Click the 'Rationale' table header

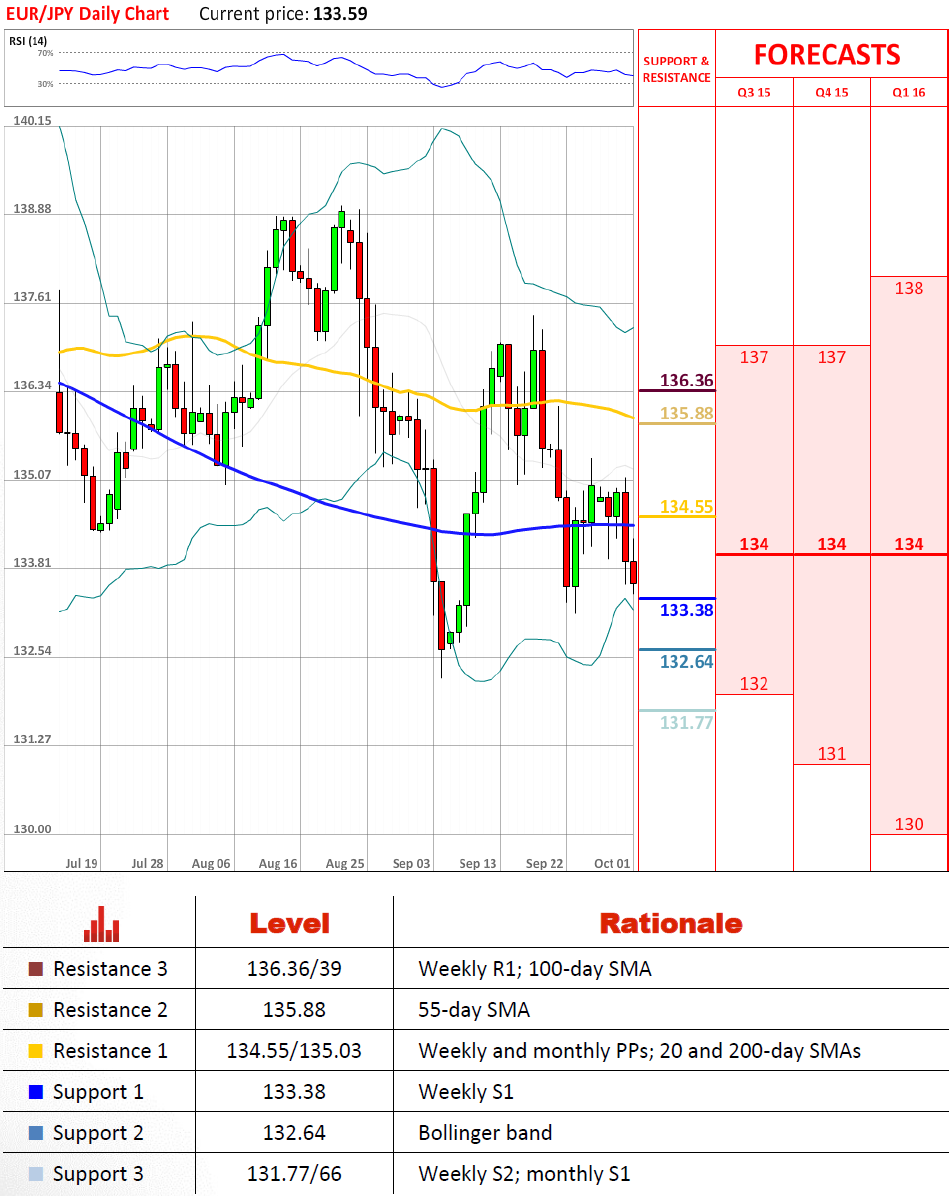[671, 924]
